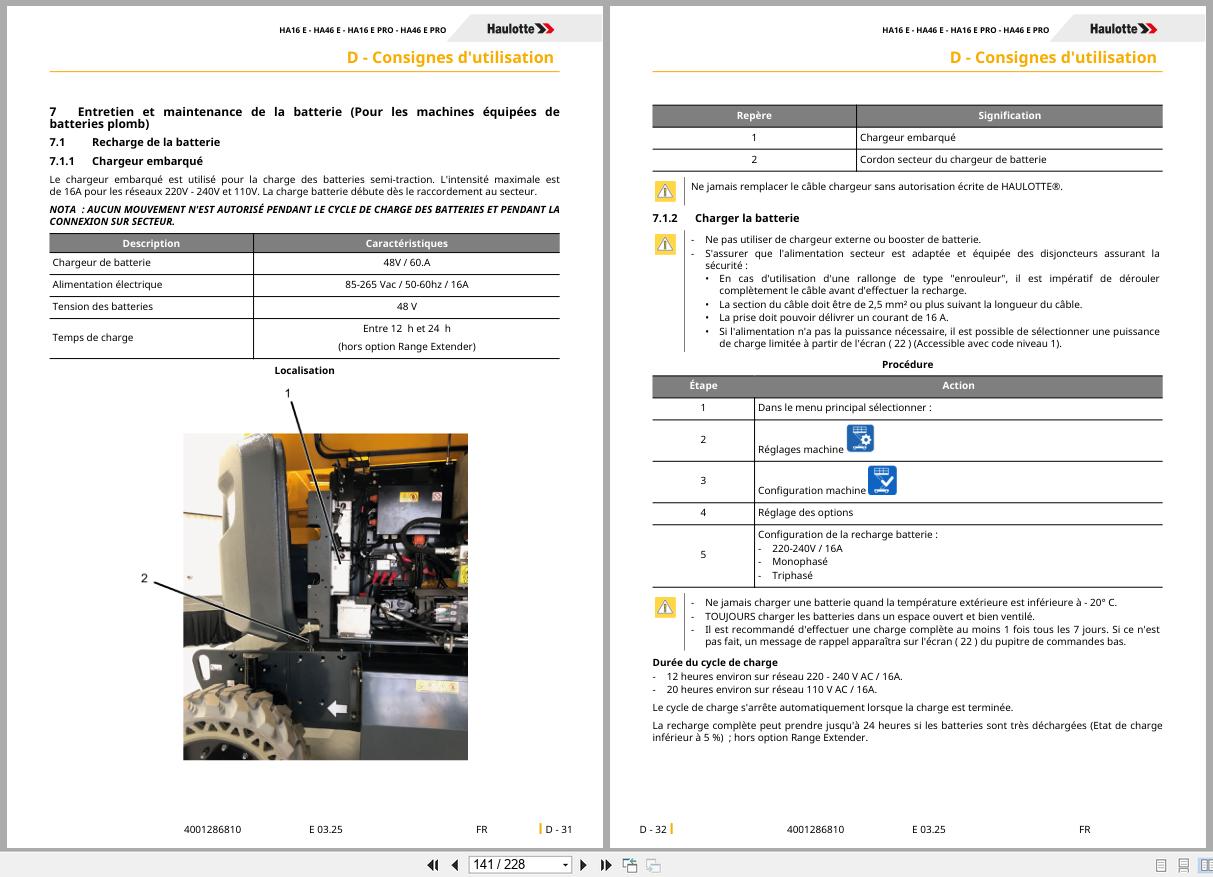Click the 'Étape' column header
Viewport: 1213px width, 877px height.
pyautogui.click(x=703, y=386)
